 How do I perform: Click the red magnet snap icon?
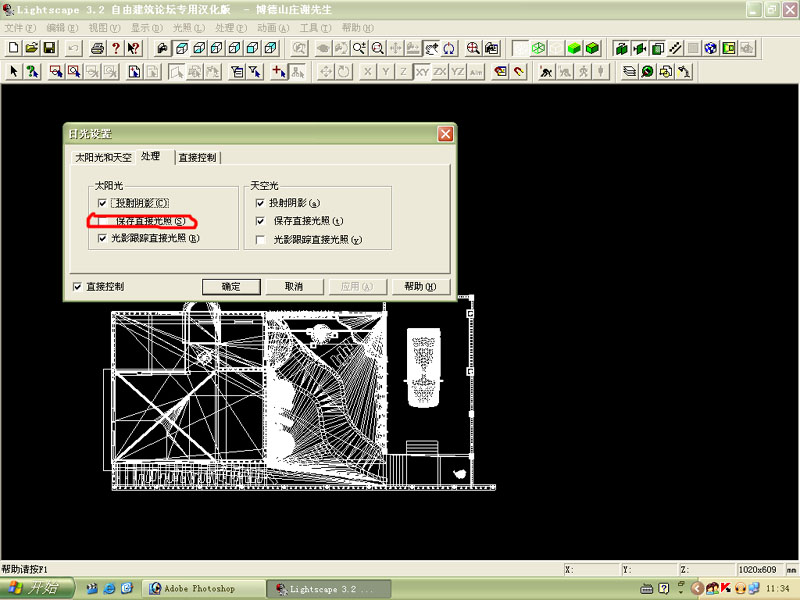[519, 71]
